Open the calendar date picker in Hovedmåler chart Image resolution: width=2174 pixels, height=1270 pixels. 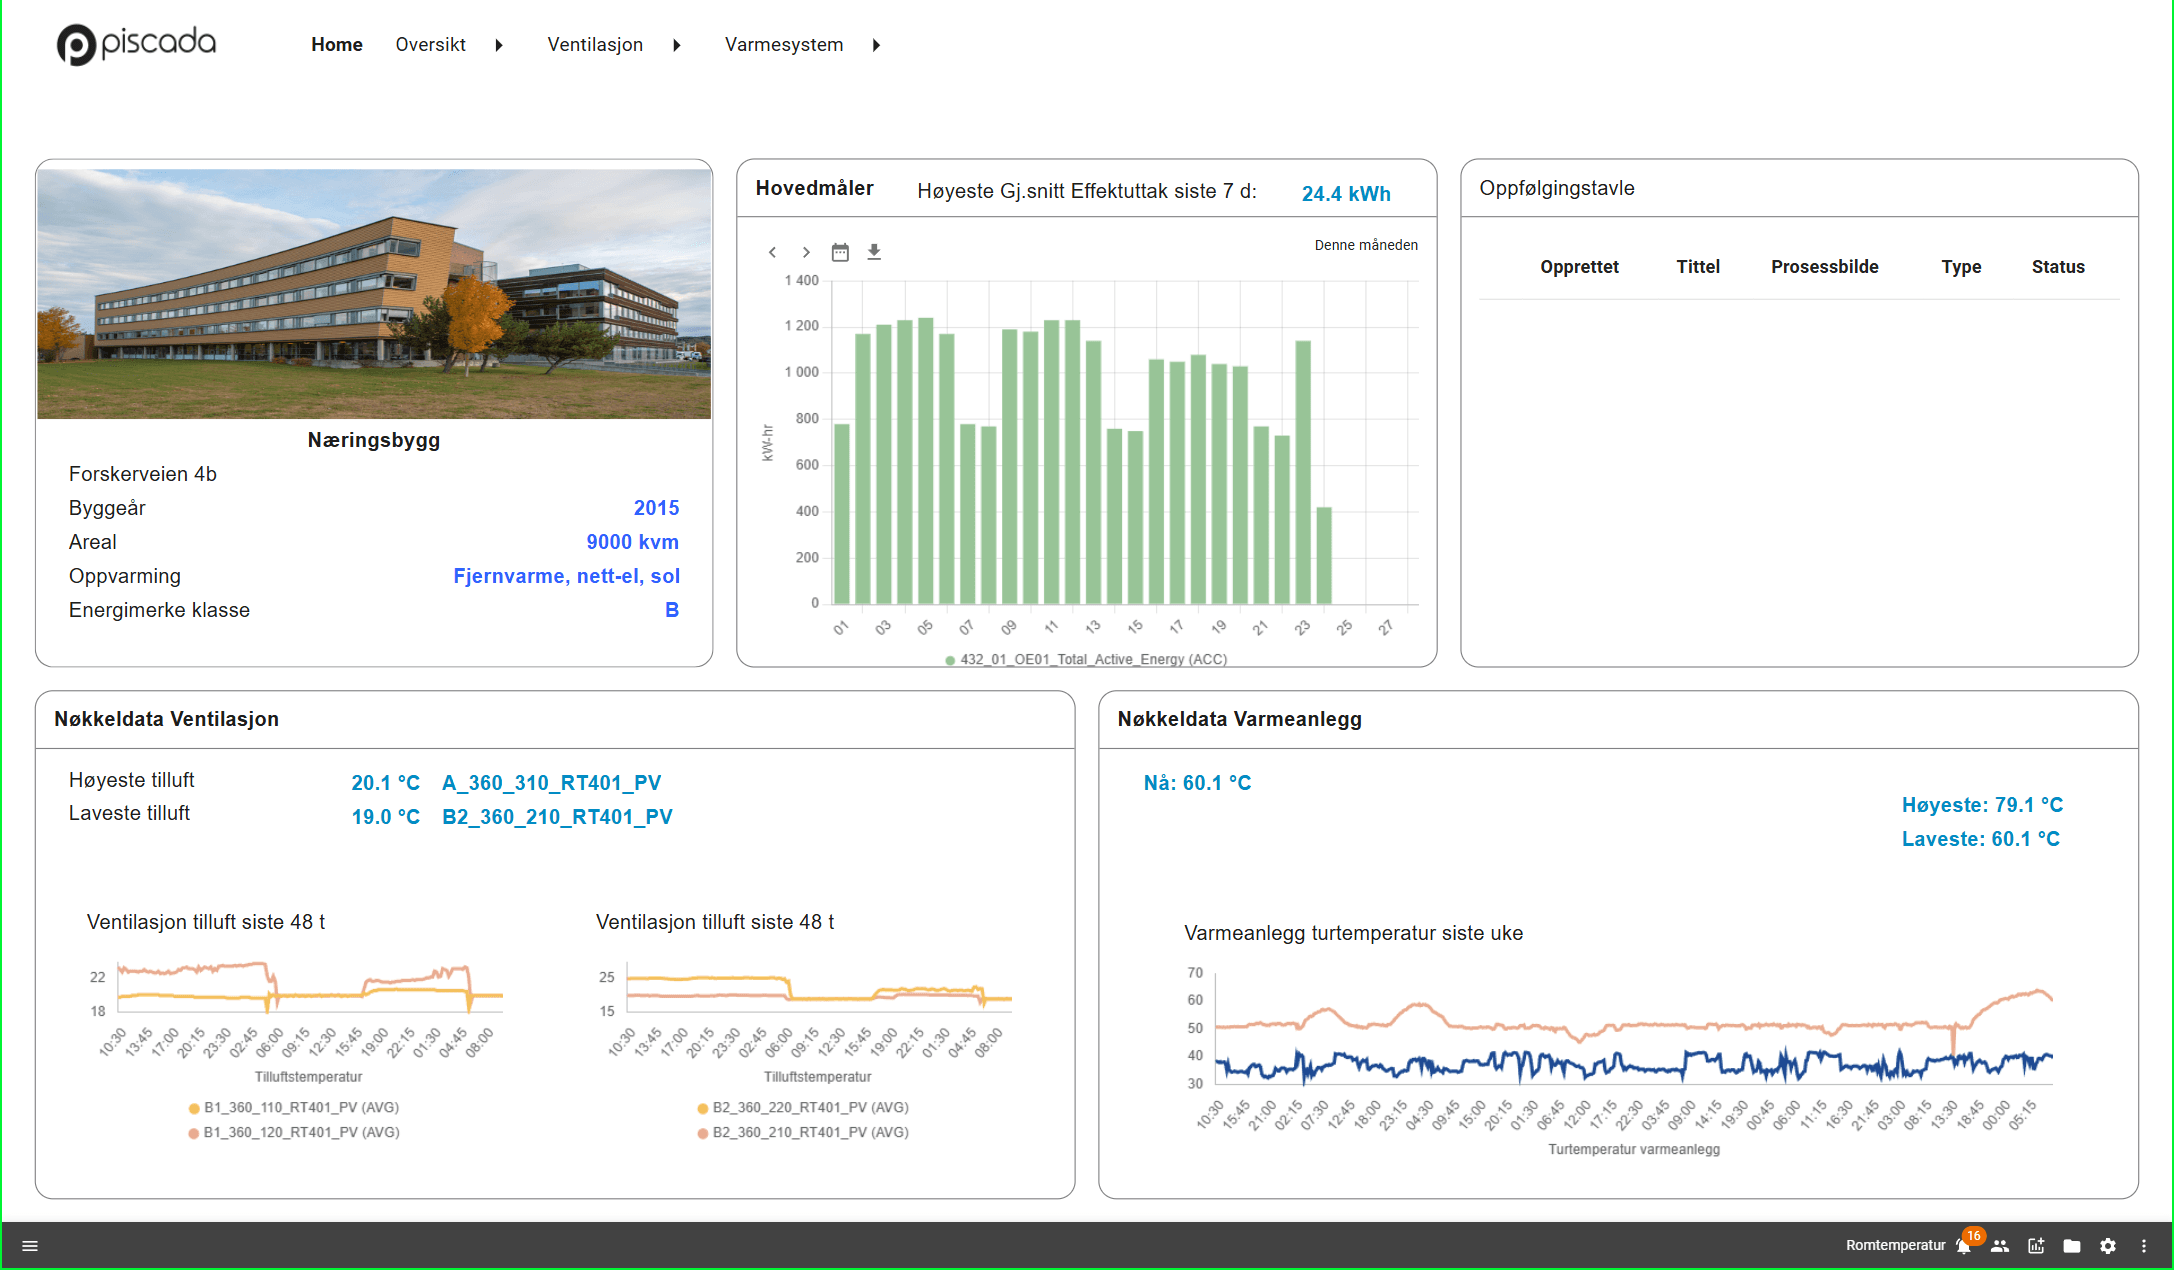(x=840, y=252)
